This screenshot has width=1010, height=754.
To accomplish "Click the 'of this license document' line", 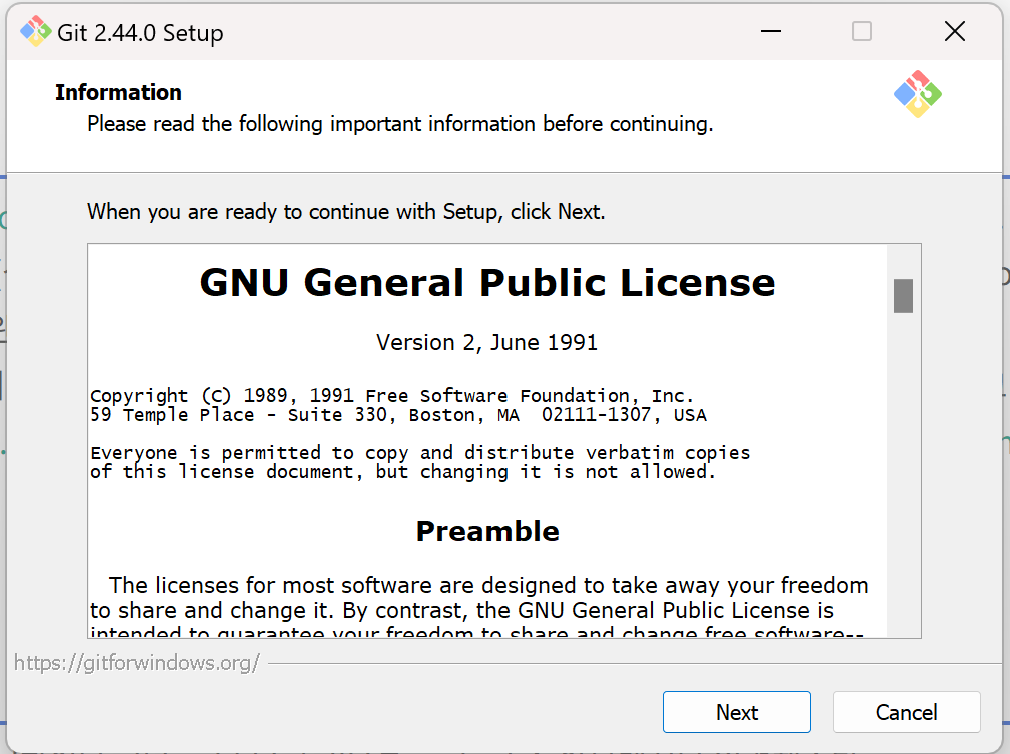I will click(403, 472).
